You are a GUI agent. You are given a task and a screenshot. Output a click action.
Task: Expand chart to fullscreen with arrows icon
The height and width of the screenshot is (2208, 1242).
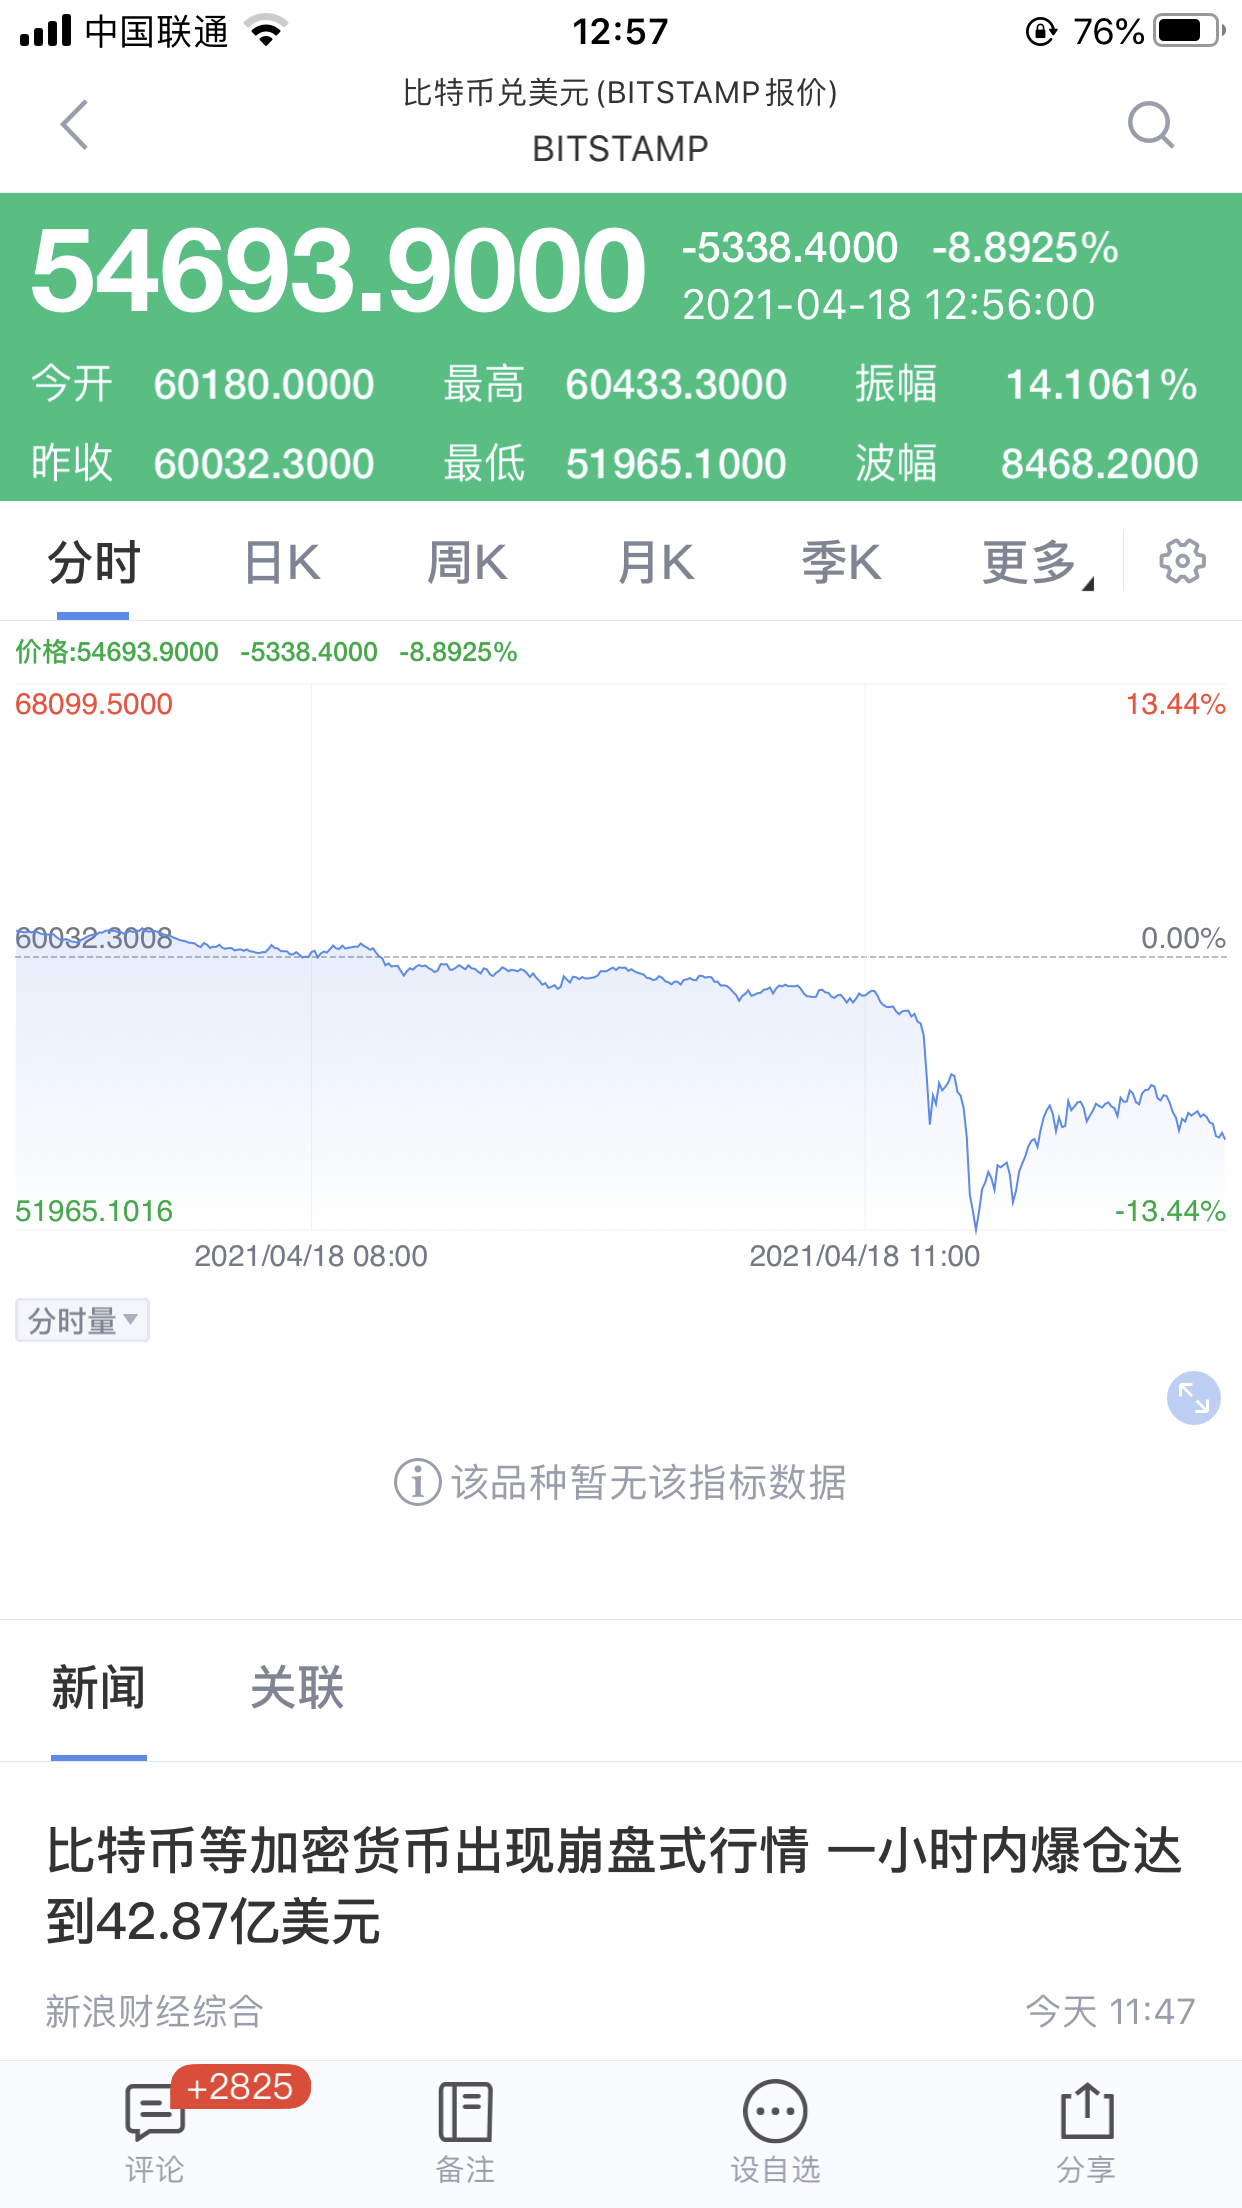[1194, 1397]
